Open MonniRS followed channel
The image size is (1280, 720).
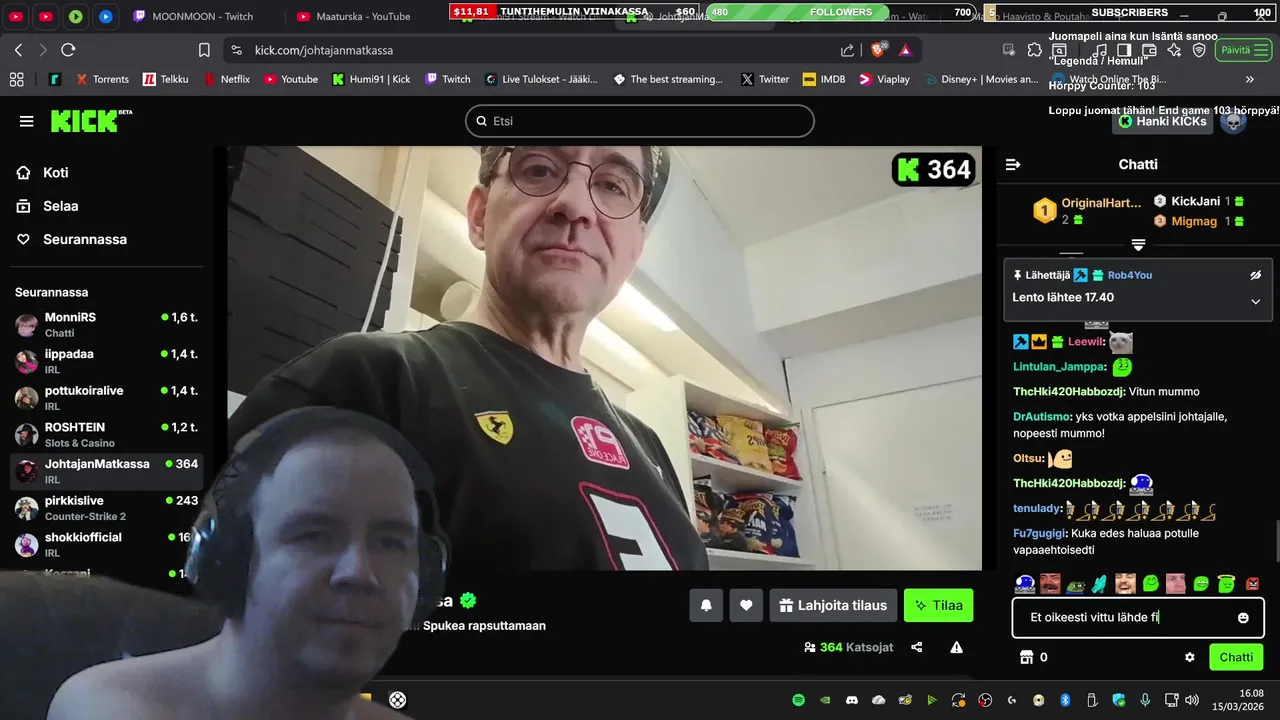pos(107,324)
